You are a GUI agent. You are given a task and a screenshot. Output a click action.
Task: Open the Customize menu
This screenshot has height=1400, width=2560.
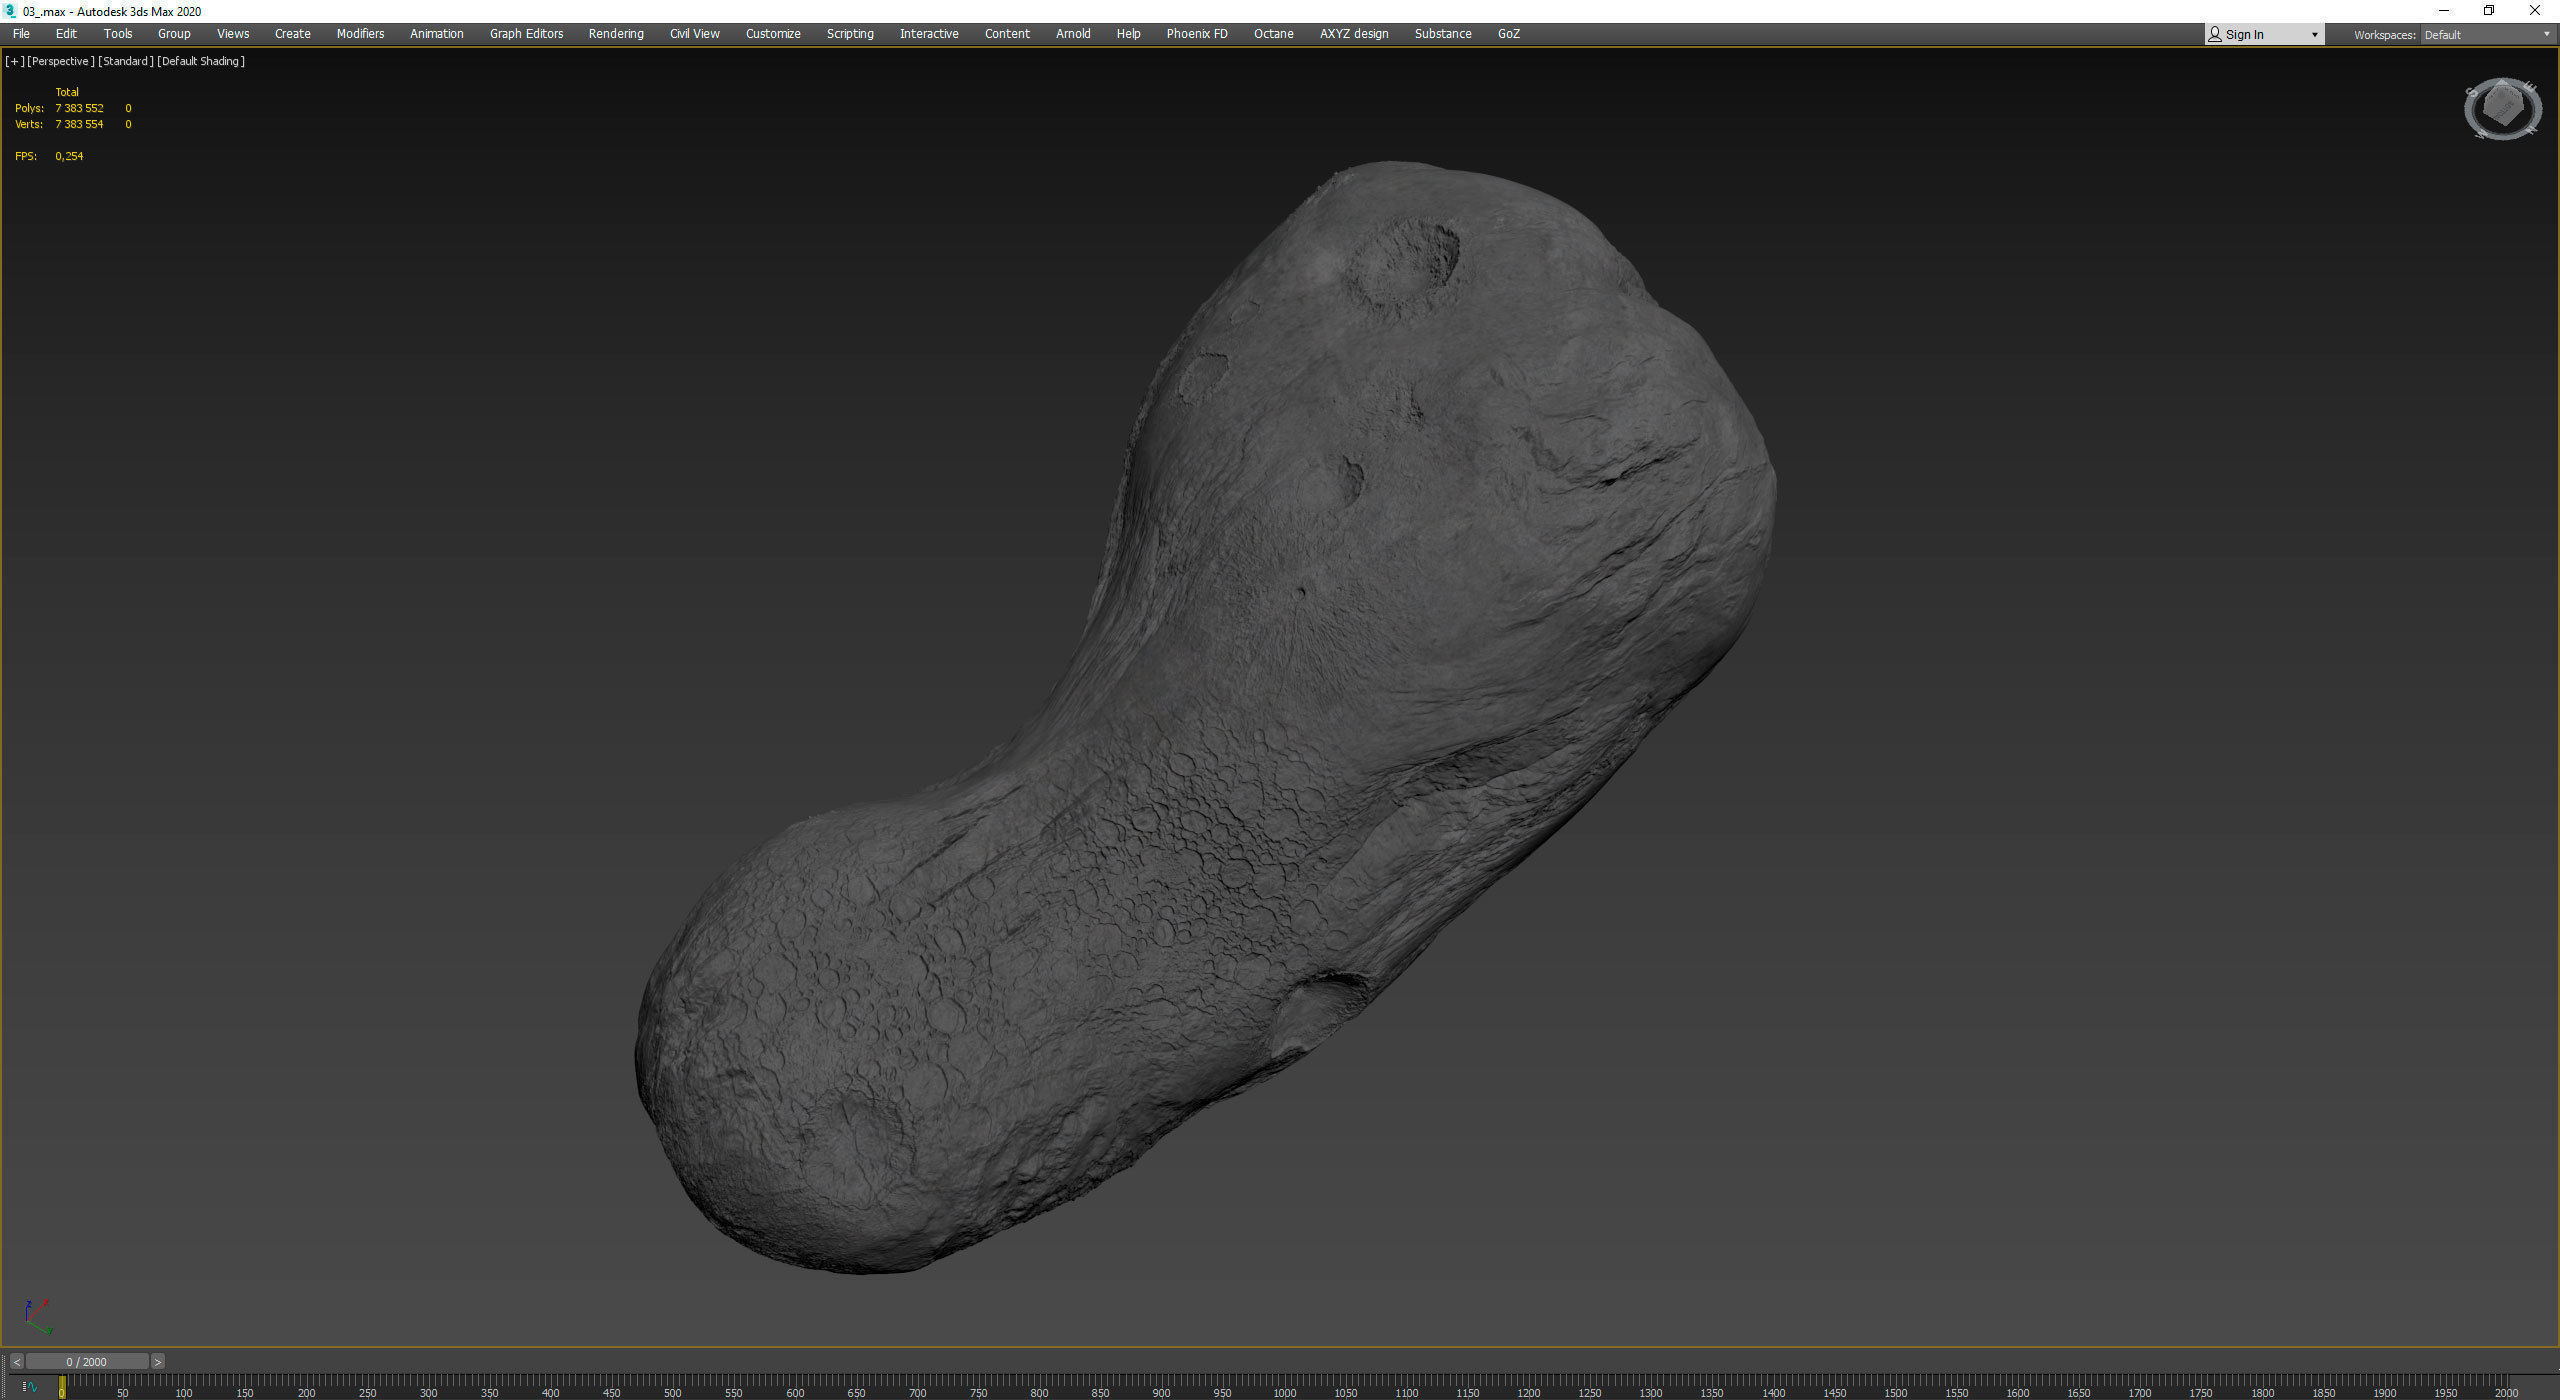[773, 34]
